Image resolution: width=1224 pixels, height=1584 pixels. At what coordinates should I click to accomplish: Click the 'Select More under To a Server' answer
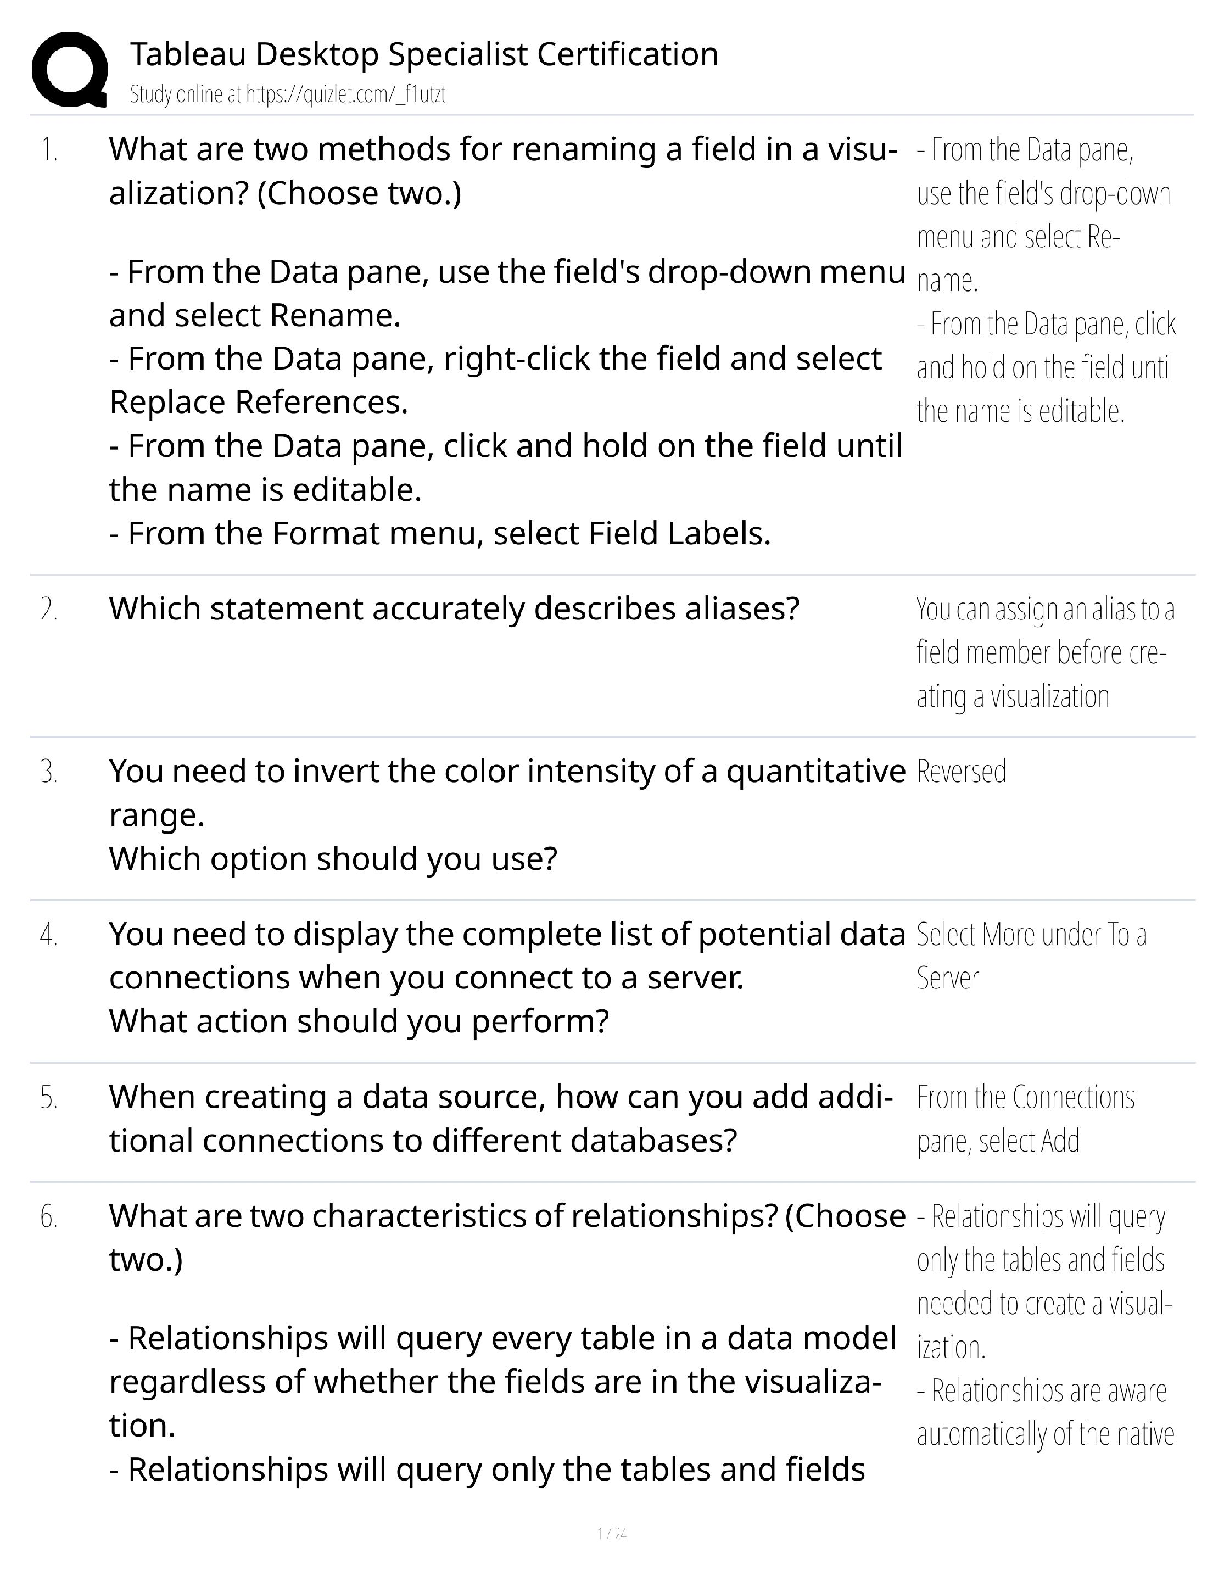(1031, 956)
